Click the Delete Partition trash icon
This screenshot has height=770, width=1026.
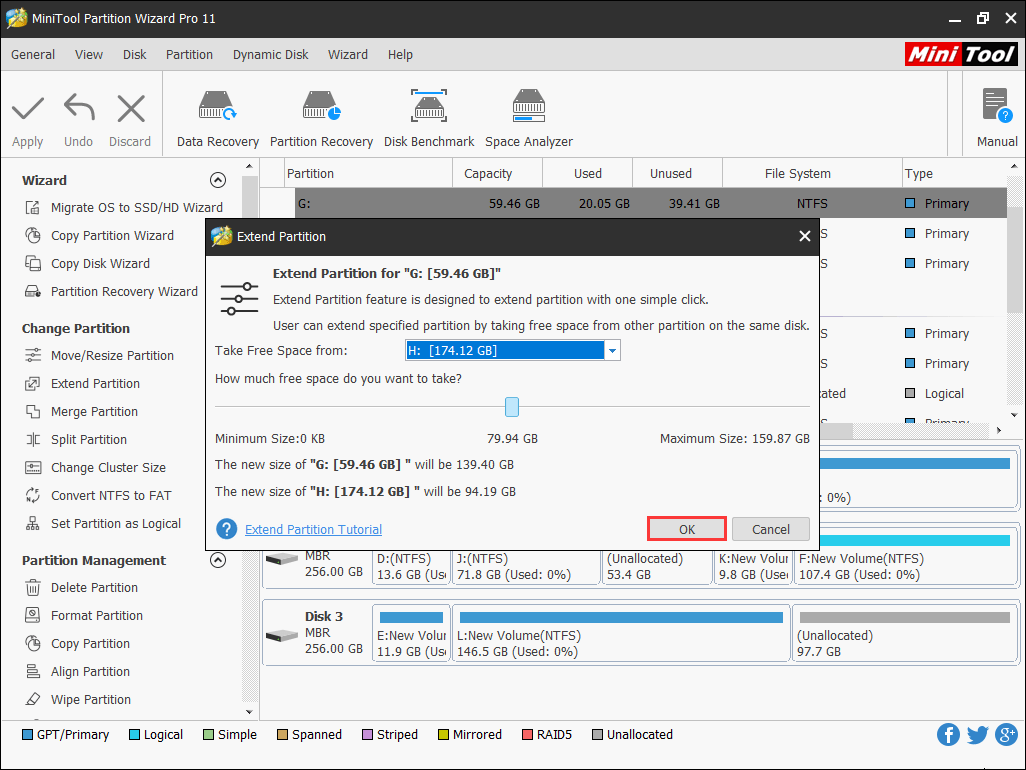coord(33,587)
